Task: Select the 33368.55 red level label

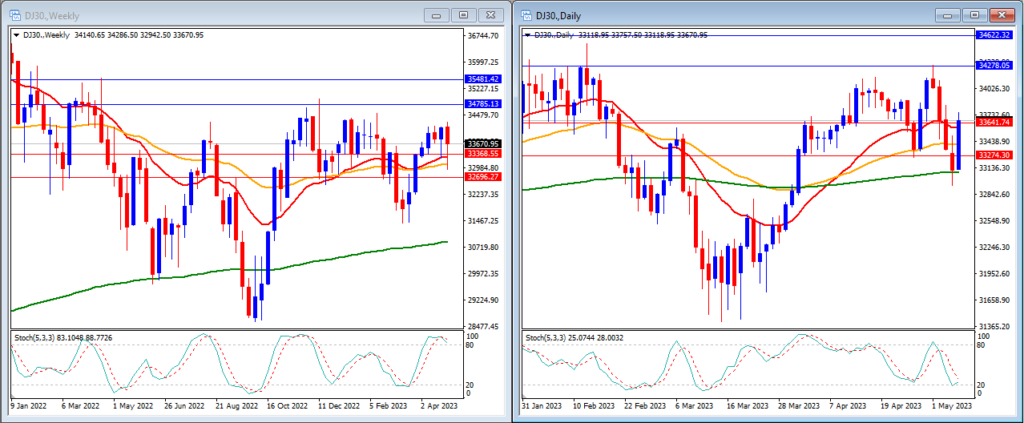Action: 483,153
